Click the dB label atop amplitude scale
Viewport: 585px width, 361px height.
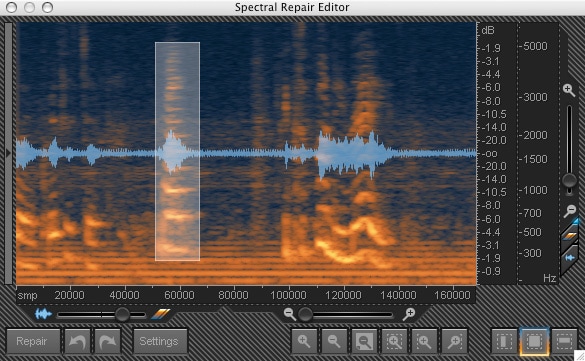(488, 30)
